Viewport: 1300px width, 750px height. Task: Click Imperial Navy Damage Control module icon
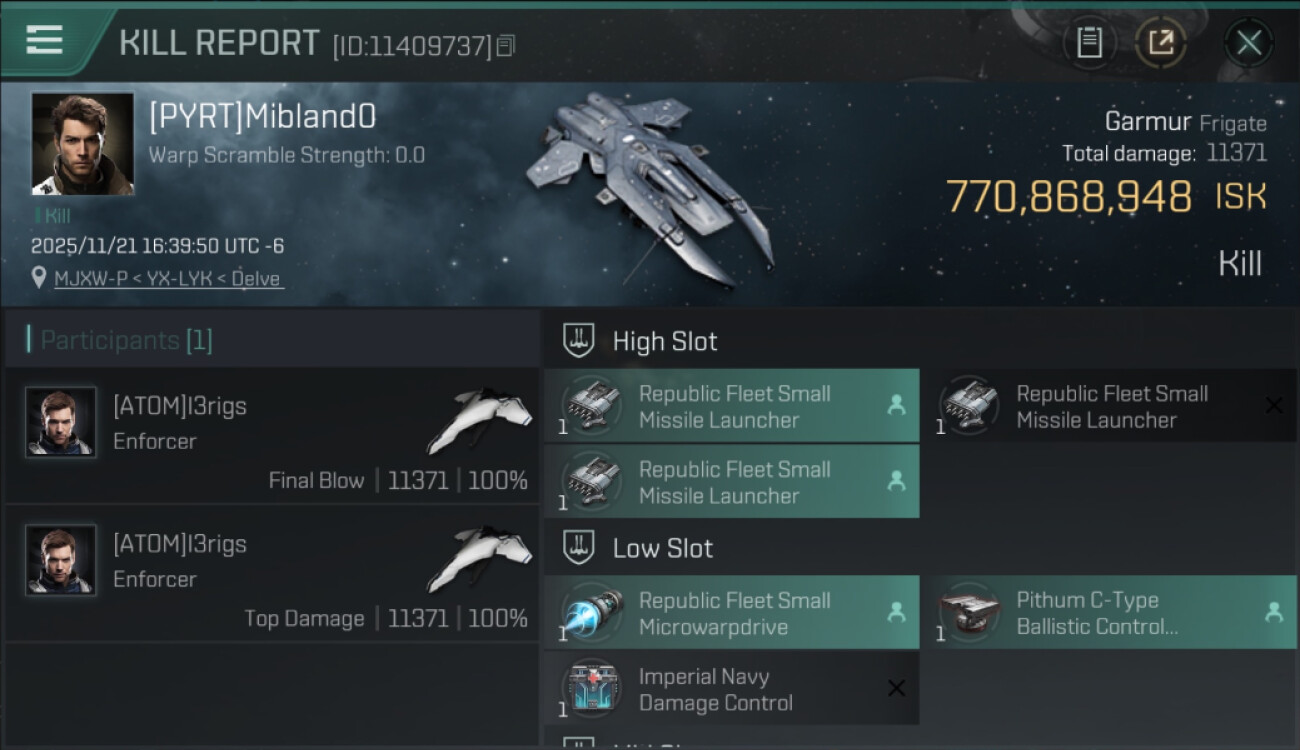coord(591,688)
